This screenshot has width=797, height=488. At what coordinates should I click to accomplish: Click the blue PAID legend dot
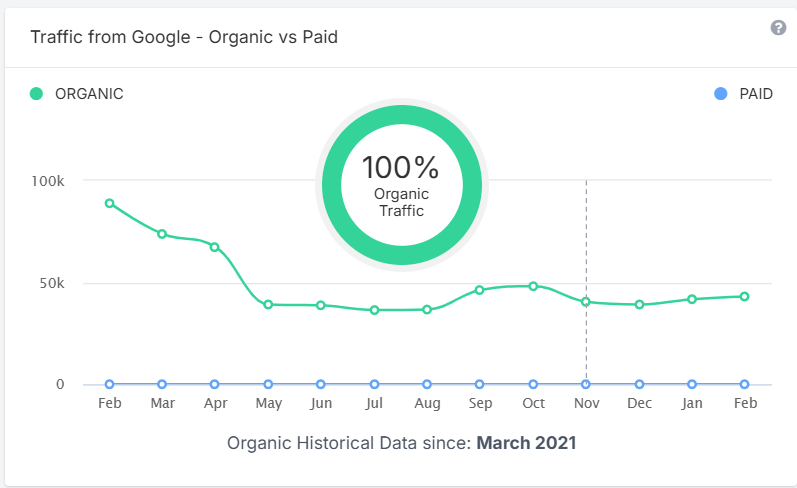pos(720,94)
